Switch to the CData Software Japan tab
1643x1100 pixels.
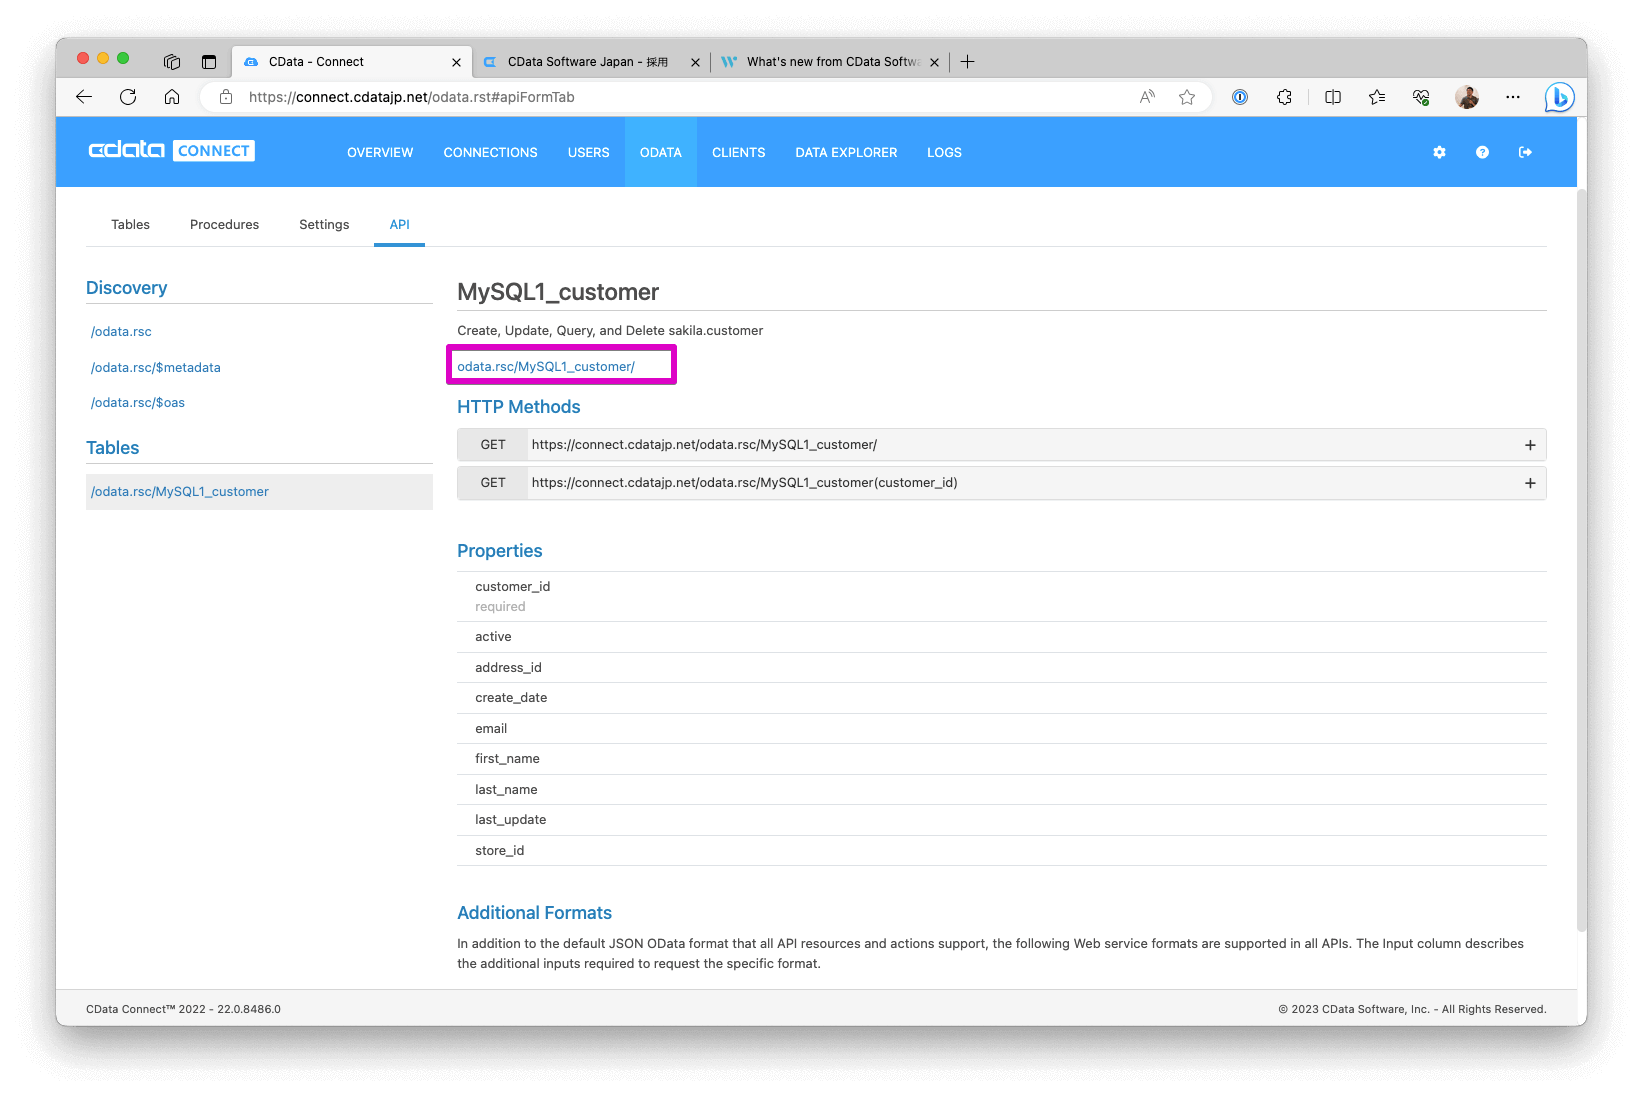tap(588, 62)
